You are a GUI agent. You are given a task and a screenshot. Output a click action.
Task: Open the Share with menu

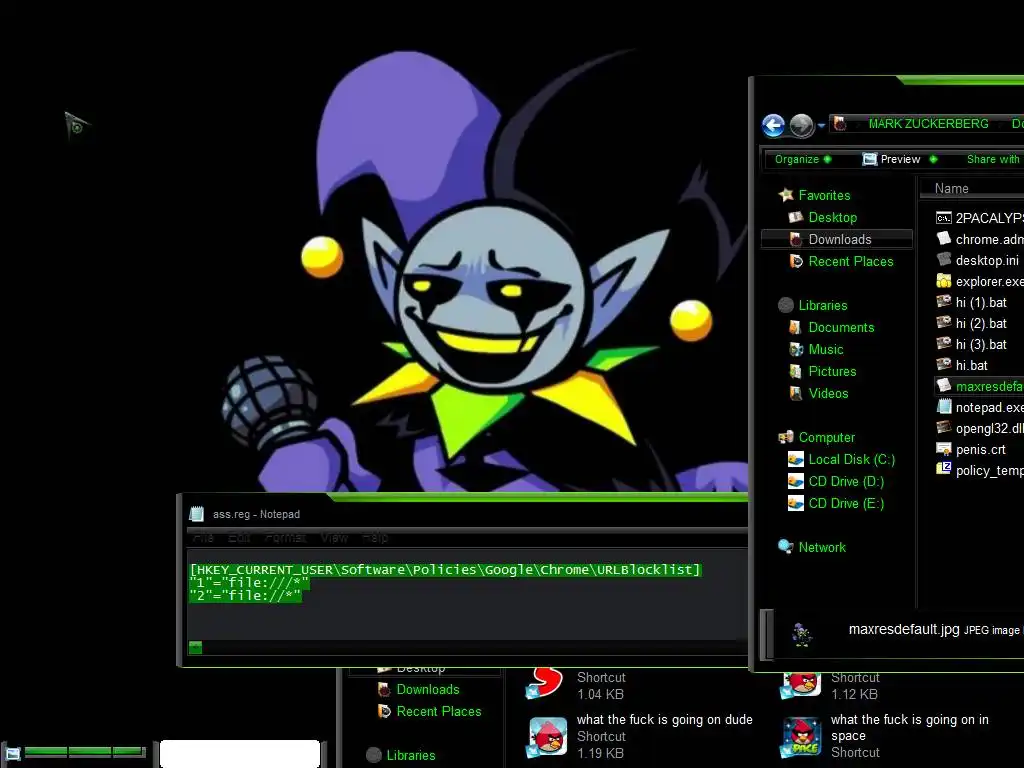click(x=993, y=159)
